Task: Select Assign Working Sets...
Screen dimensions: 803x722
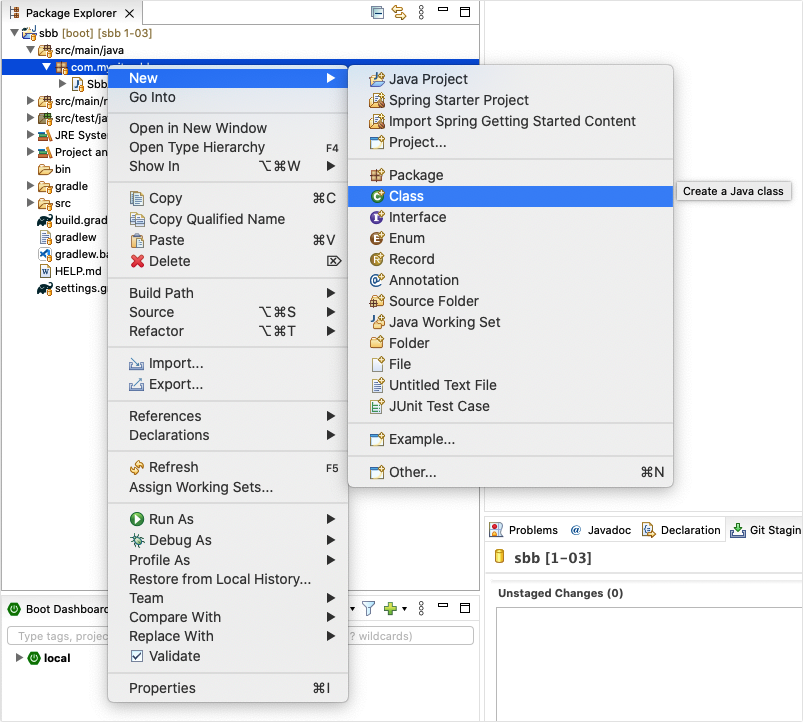Action: 228,487
